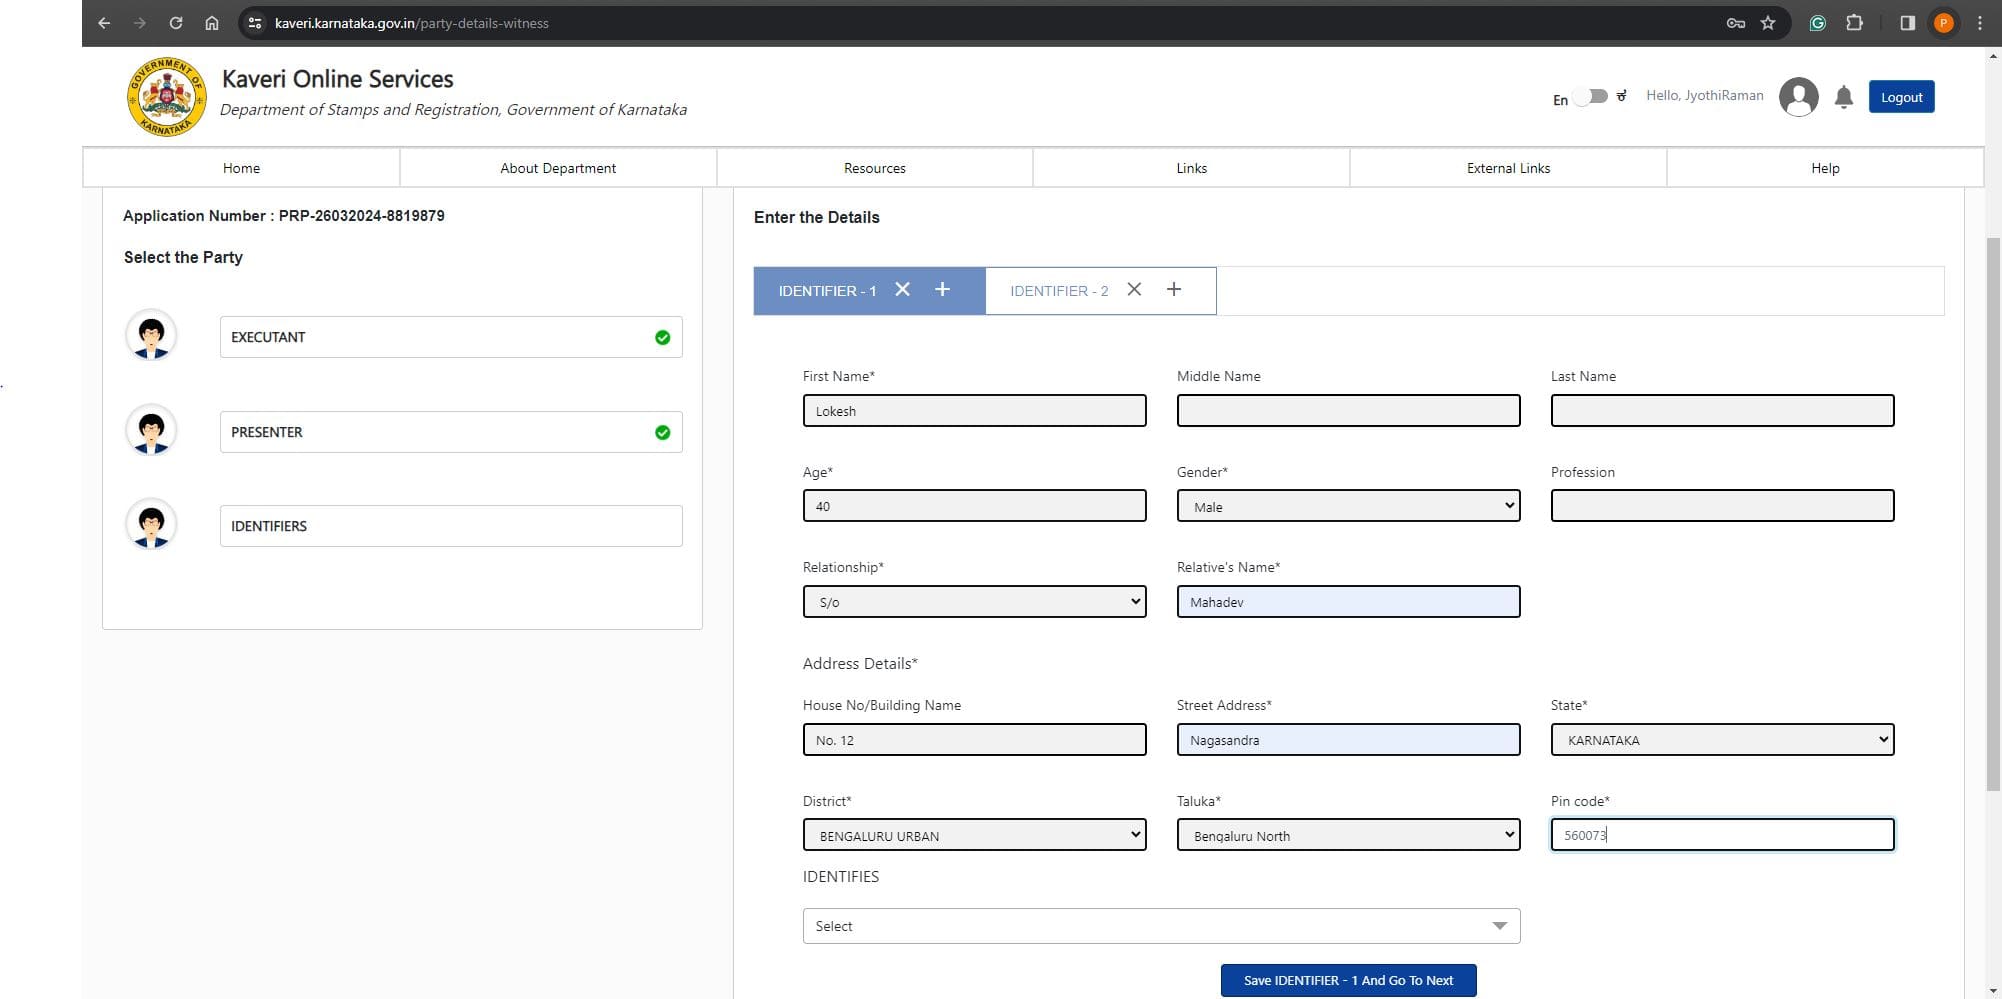Screen dimensions: 2002x999
Task: Switch to the IDENTIFIER - 2 tab
Action: (1059, 291)
